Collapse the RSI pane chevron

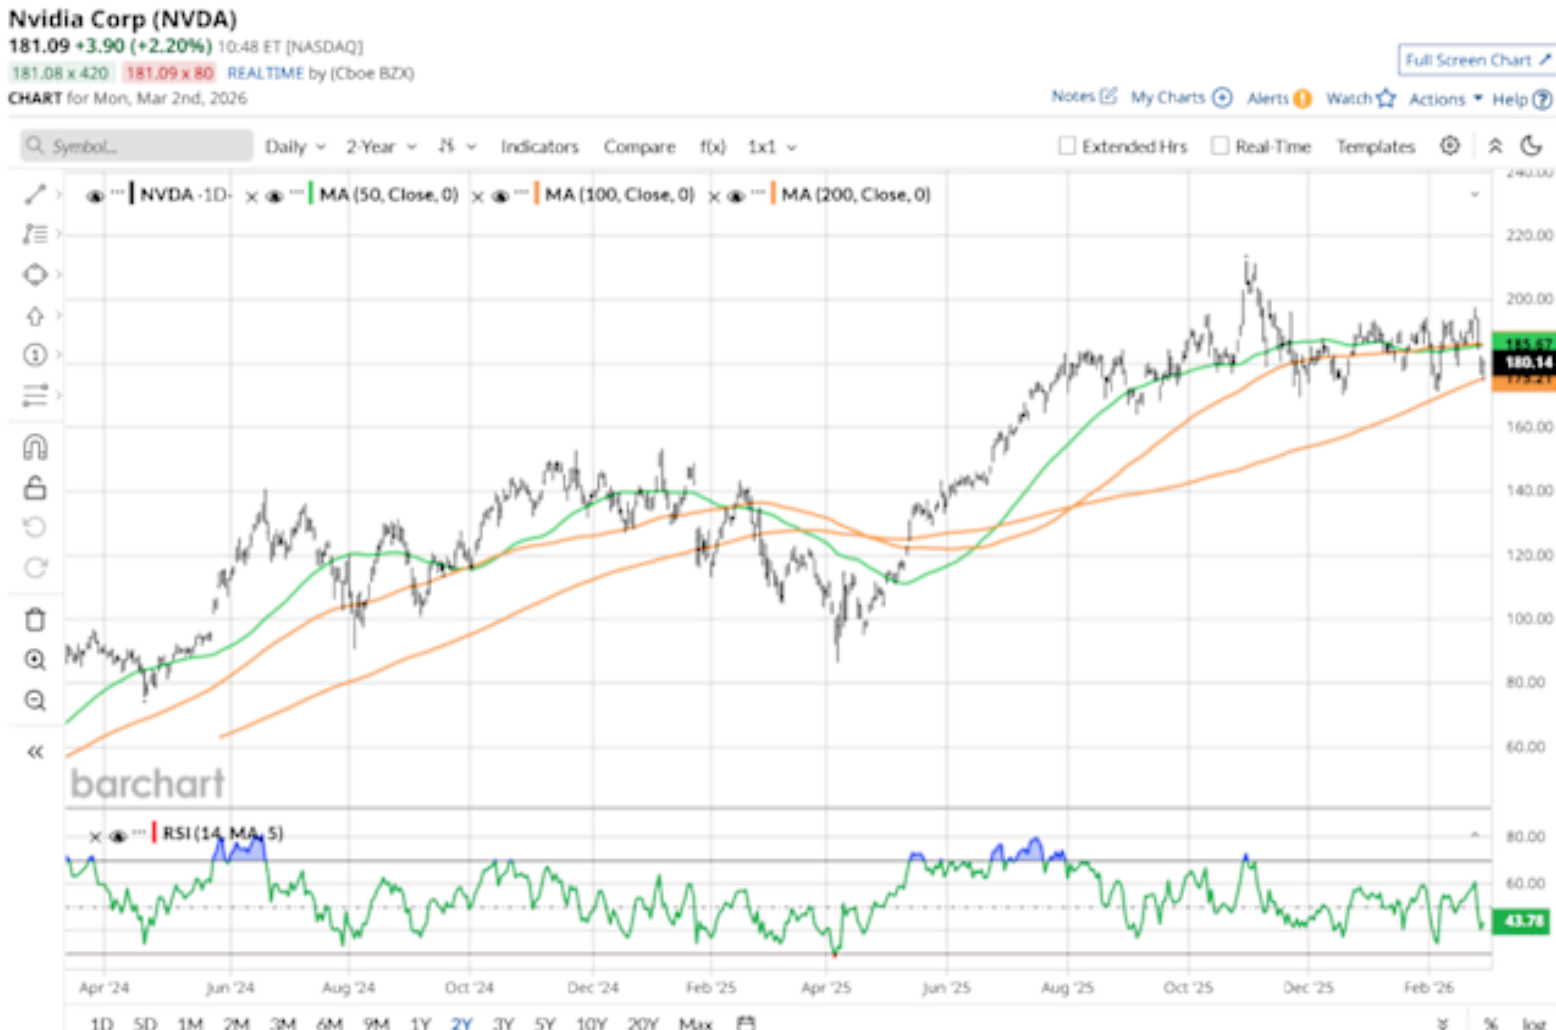click(x=1474, y=834)
